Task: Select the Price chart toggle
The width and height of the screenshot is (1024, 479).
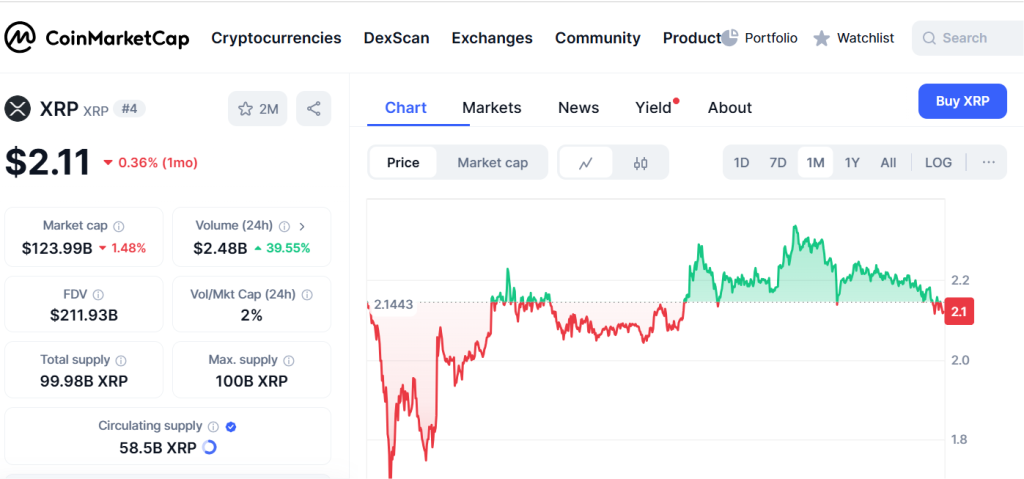Action: [x=403, y=163]
